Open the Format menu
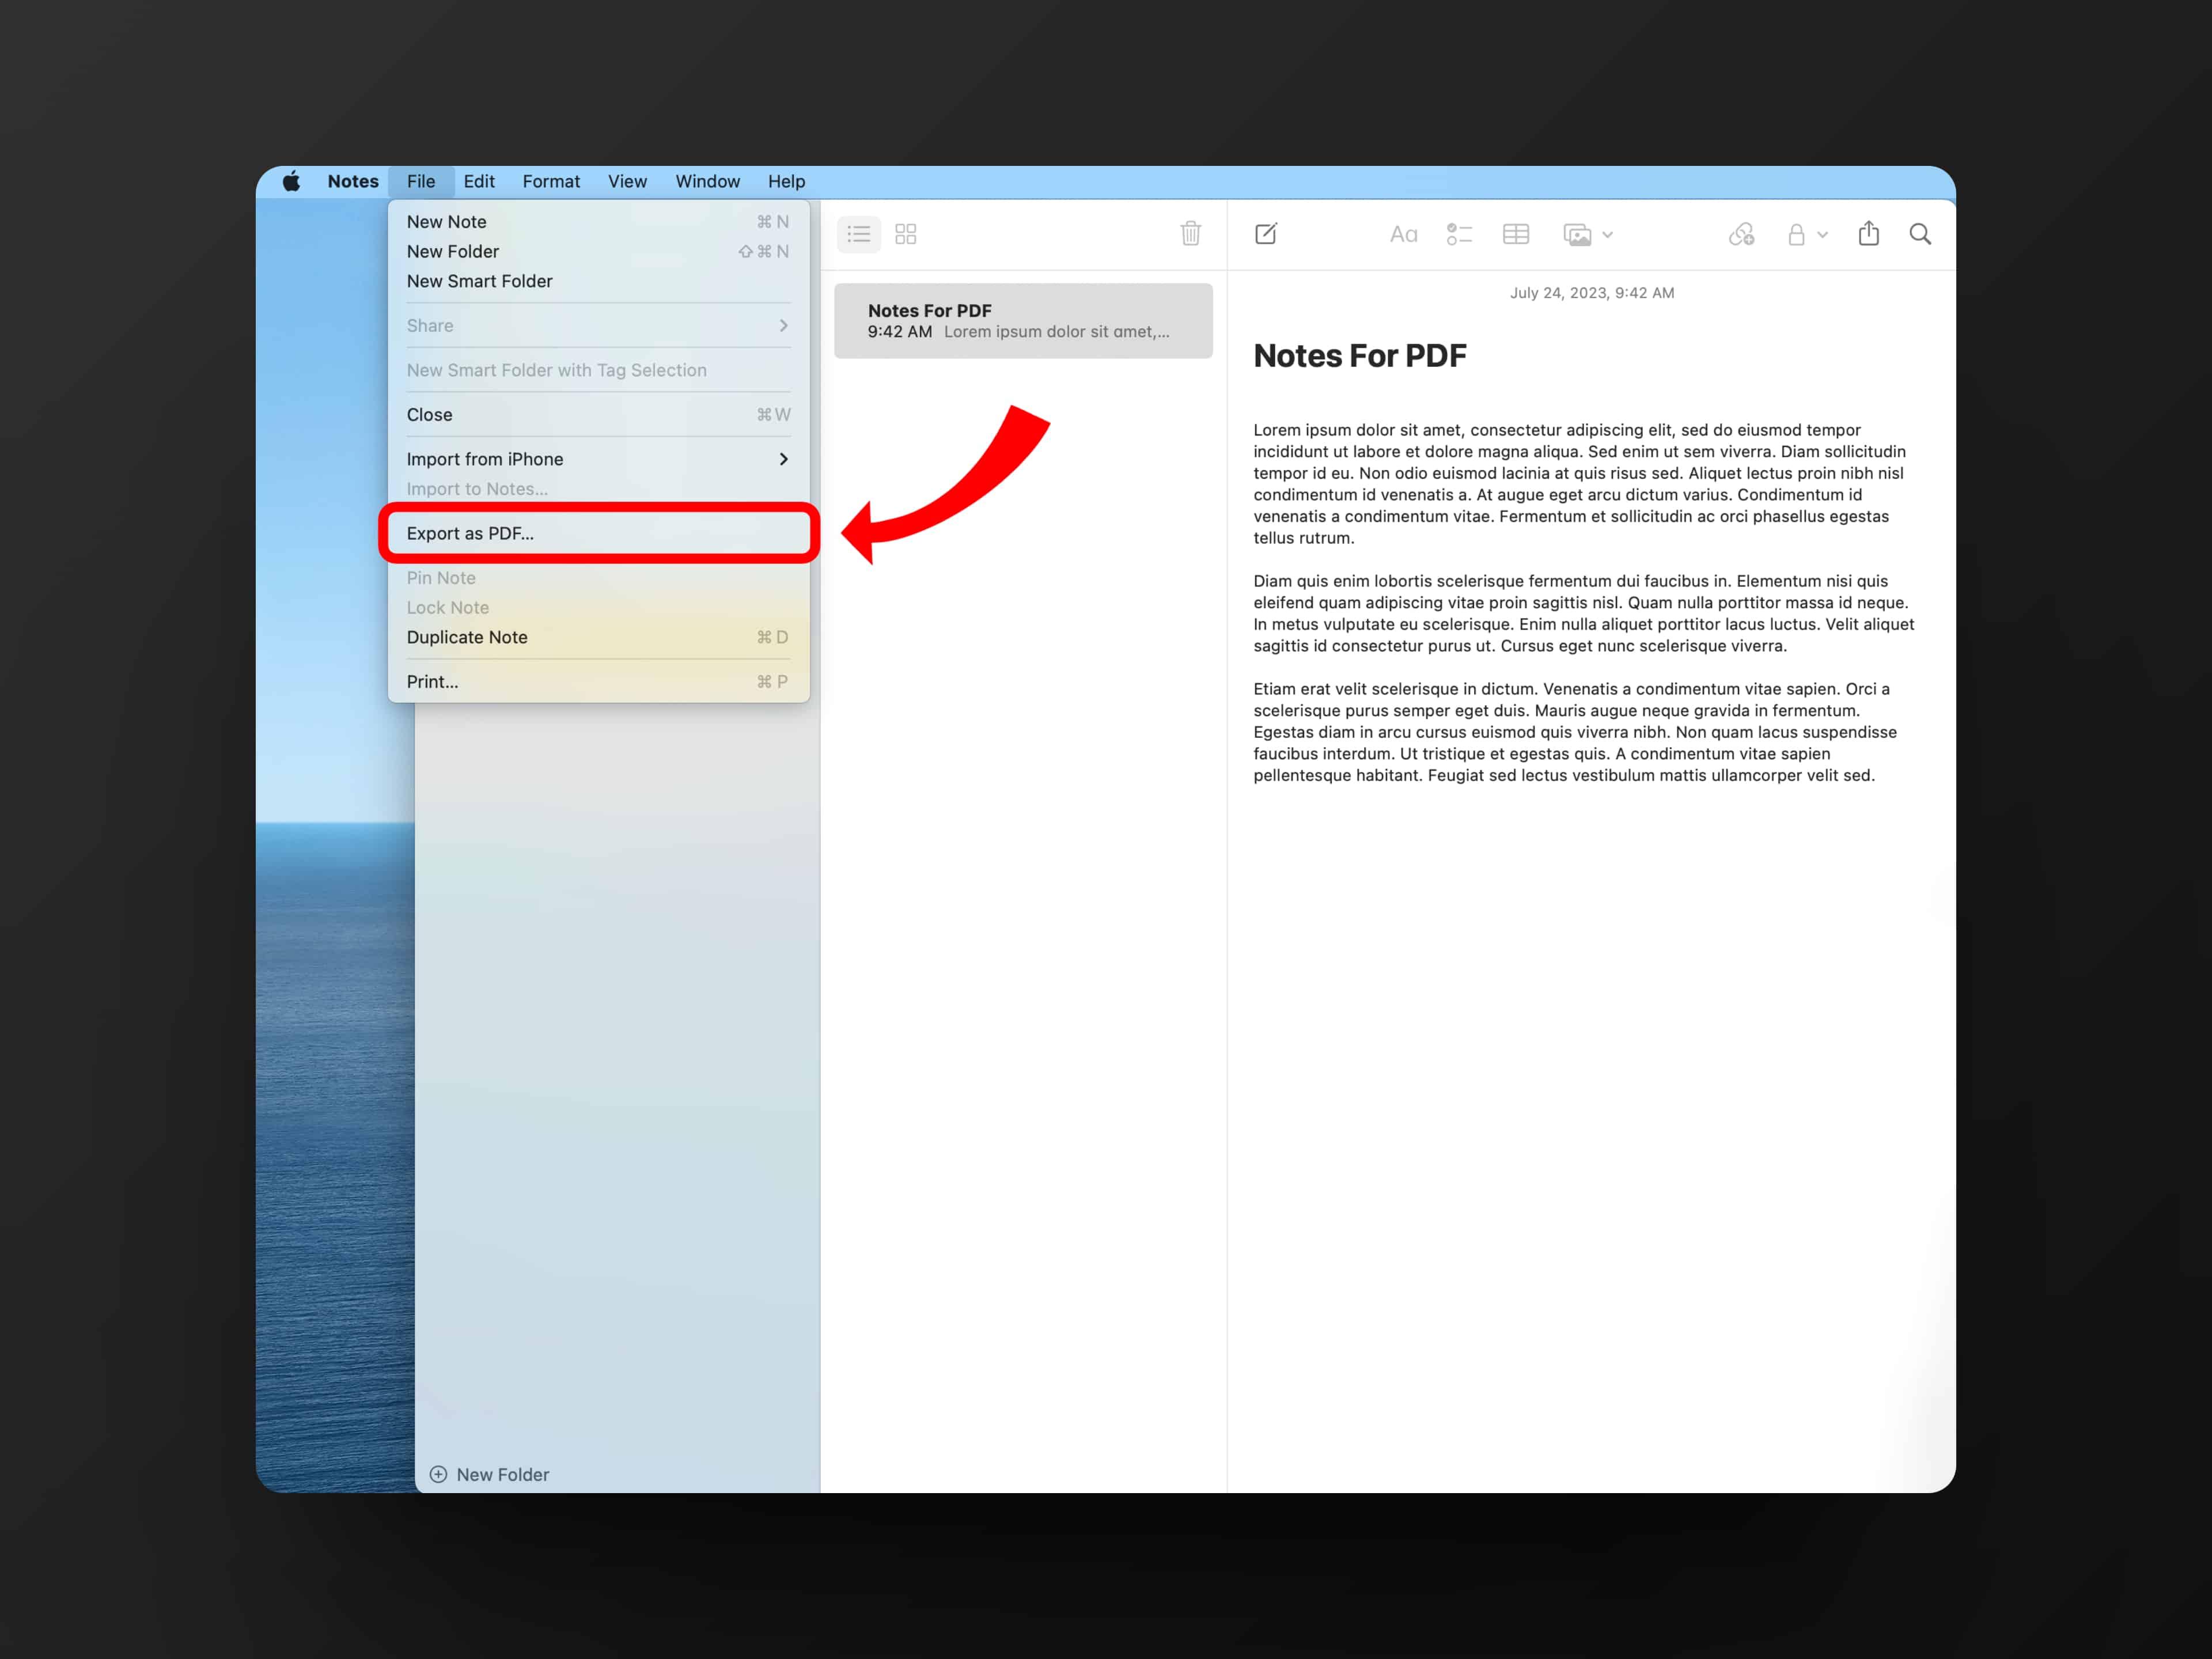This screenshot has height=1659, width=2212. [551, 181]
